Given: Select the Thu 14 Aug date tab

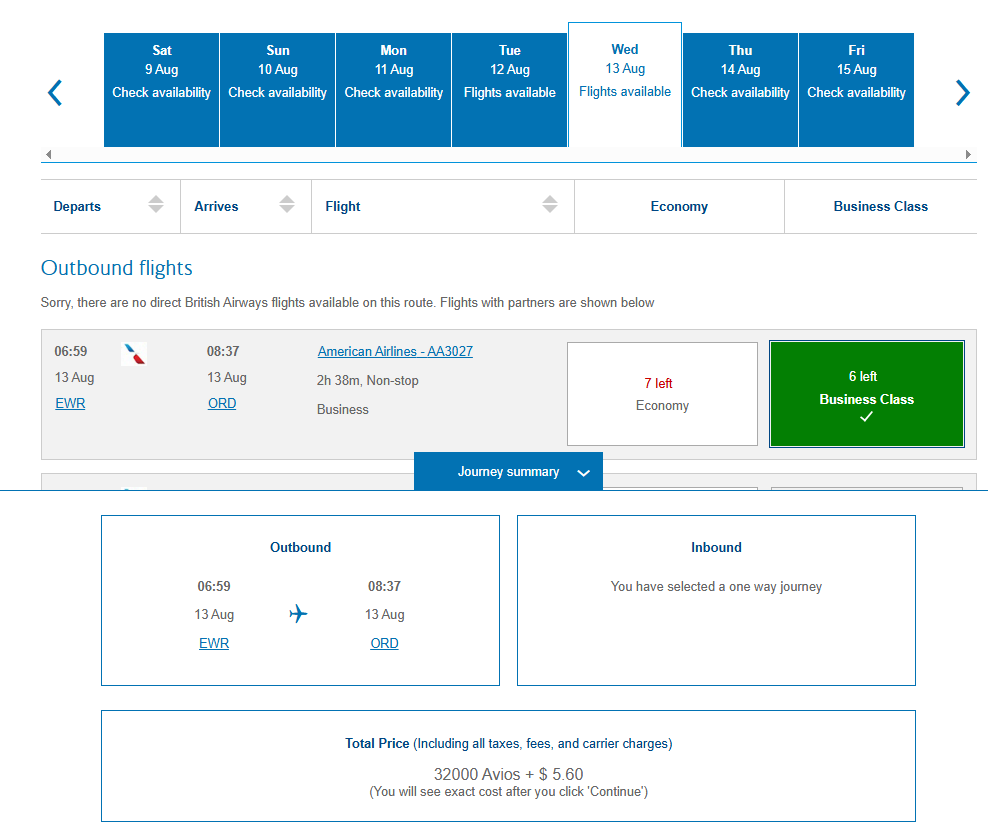Looking at the screenshot, I should click(740, 90).
